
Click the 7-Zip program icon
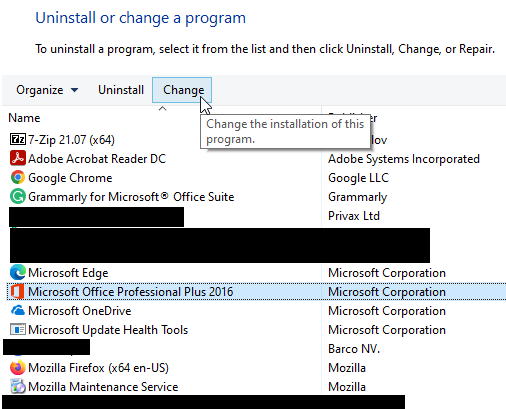(18, 139)
